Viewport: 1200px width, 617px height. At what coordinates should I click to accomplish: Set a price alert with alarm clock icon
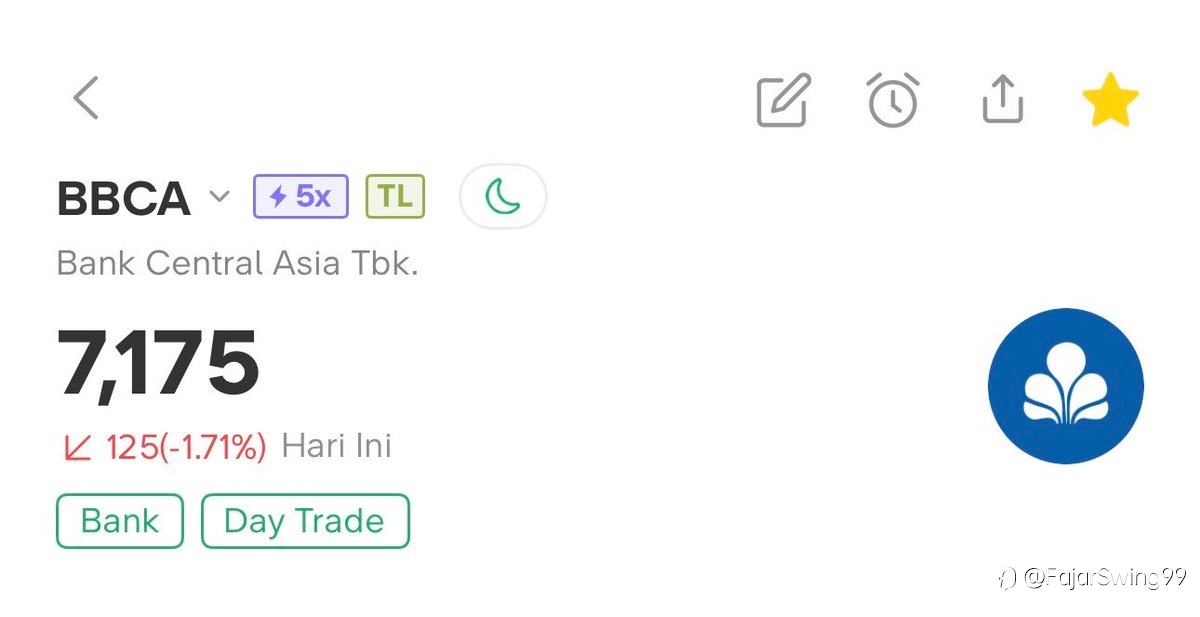[892, 100]
